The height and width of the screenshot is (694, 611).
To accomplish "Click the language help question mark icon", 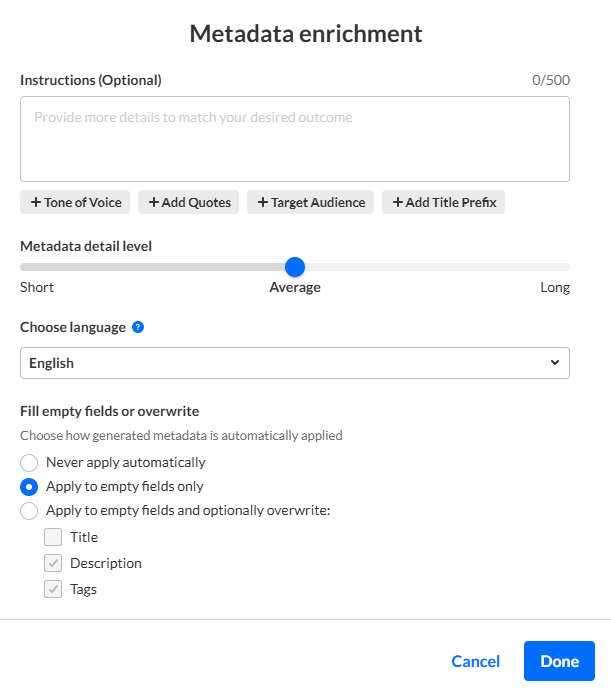I will (138, 327).
